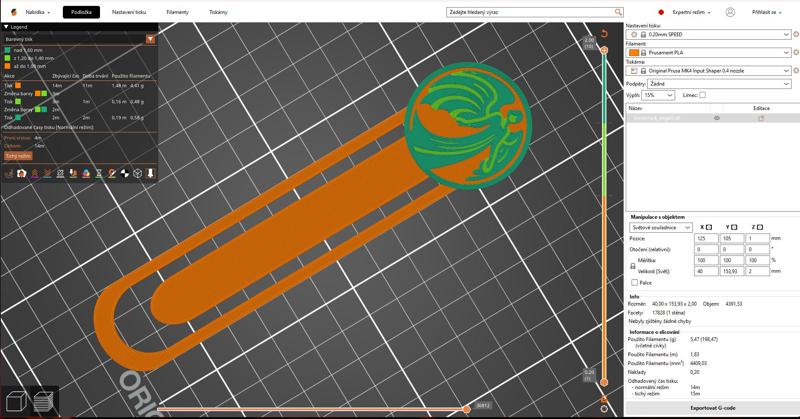Viewport: 800px width, 419px height.
Task: Click the filament orange color swatch
Action: tap(634, 52)
